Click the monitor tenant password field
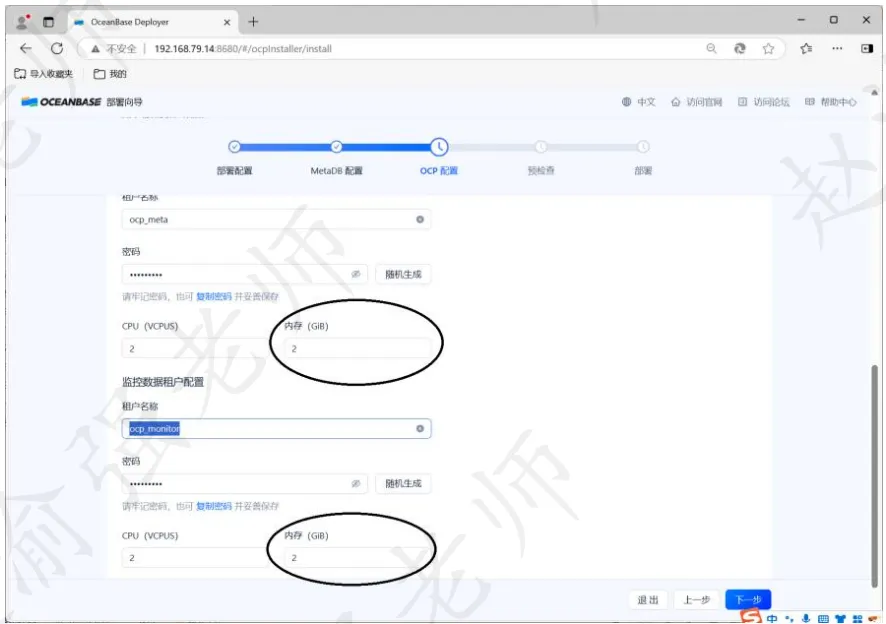Image resolution: width=886 pixels, height=624 pixels. click(x=245, y=483)
